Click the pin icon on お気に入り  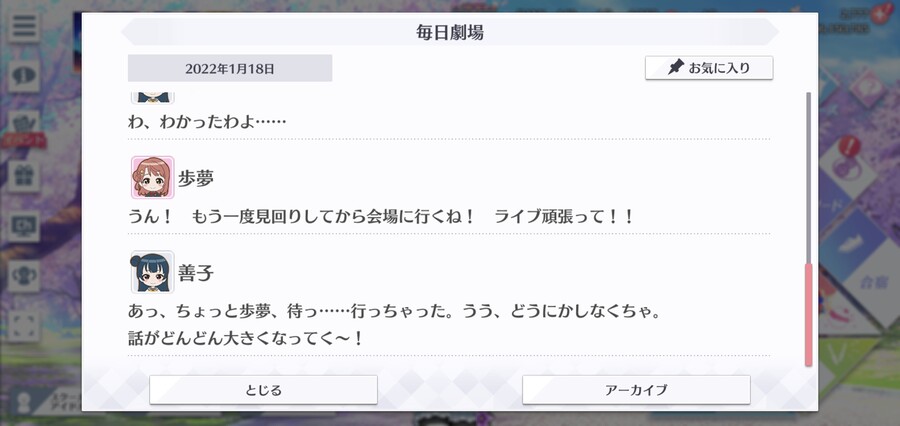pos(676,68)
